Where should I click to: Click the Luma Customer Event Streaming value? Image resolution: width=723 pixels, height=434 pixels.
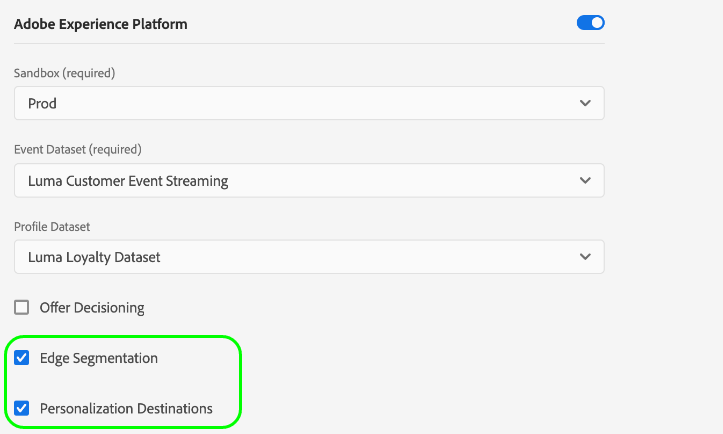point(128,181)
